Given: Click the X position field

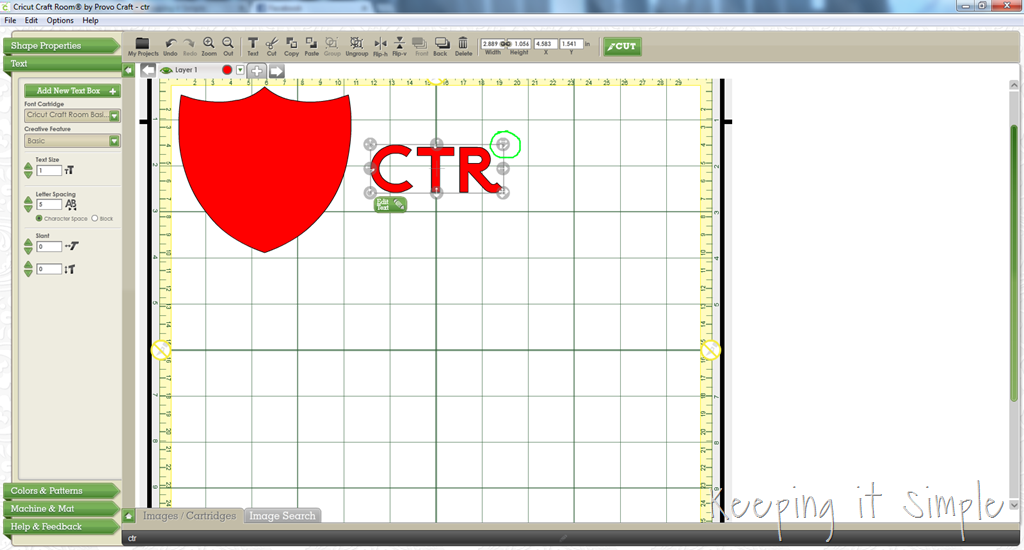Looking at the screenshot, I should click(545, 44).
